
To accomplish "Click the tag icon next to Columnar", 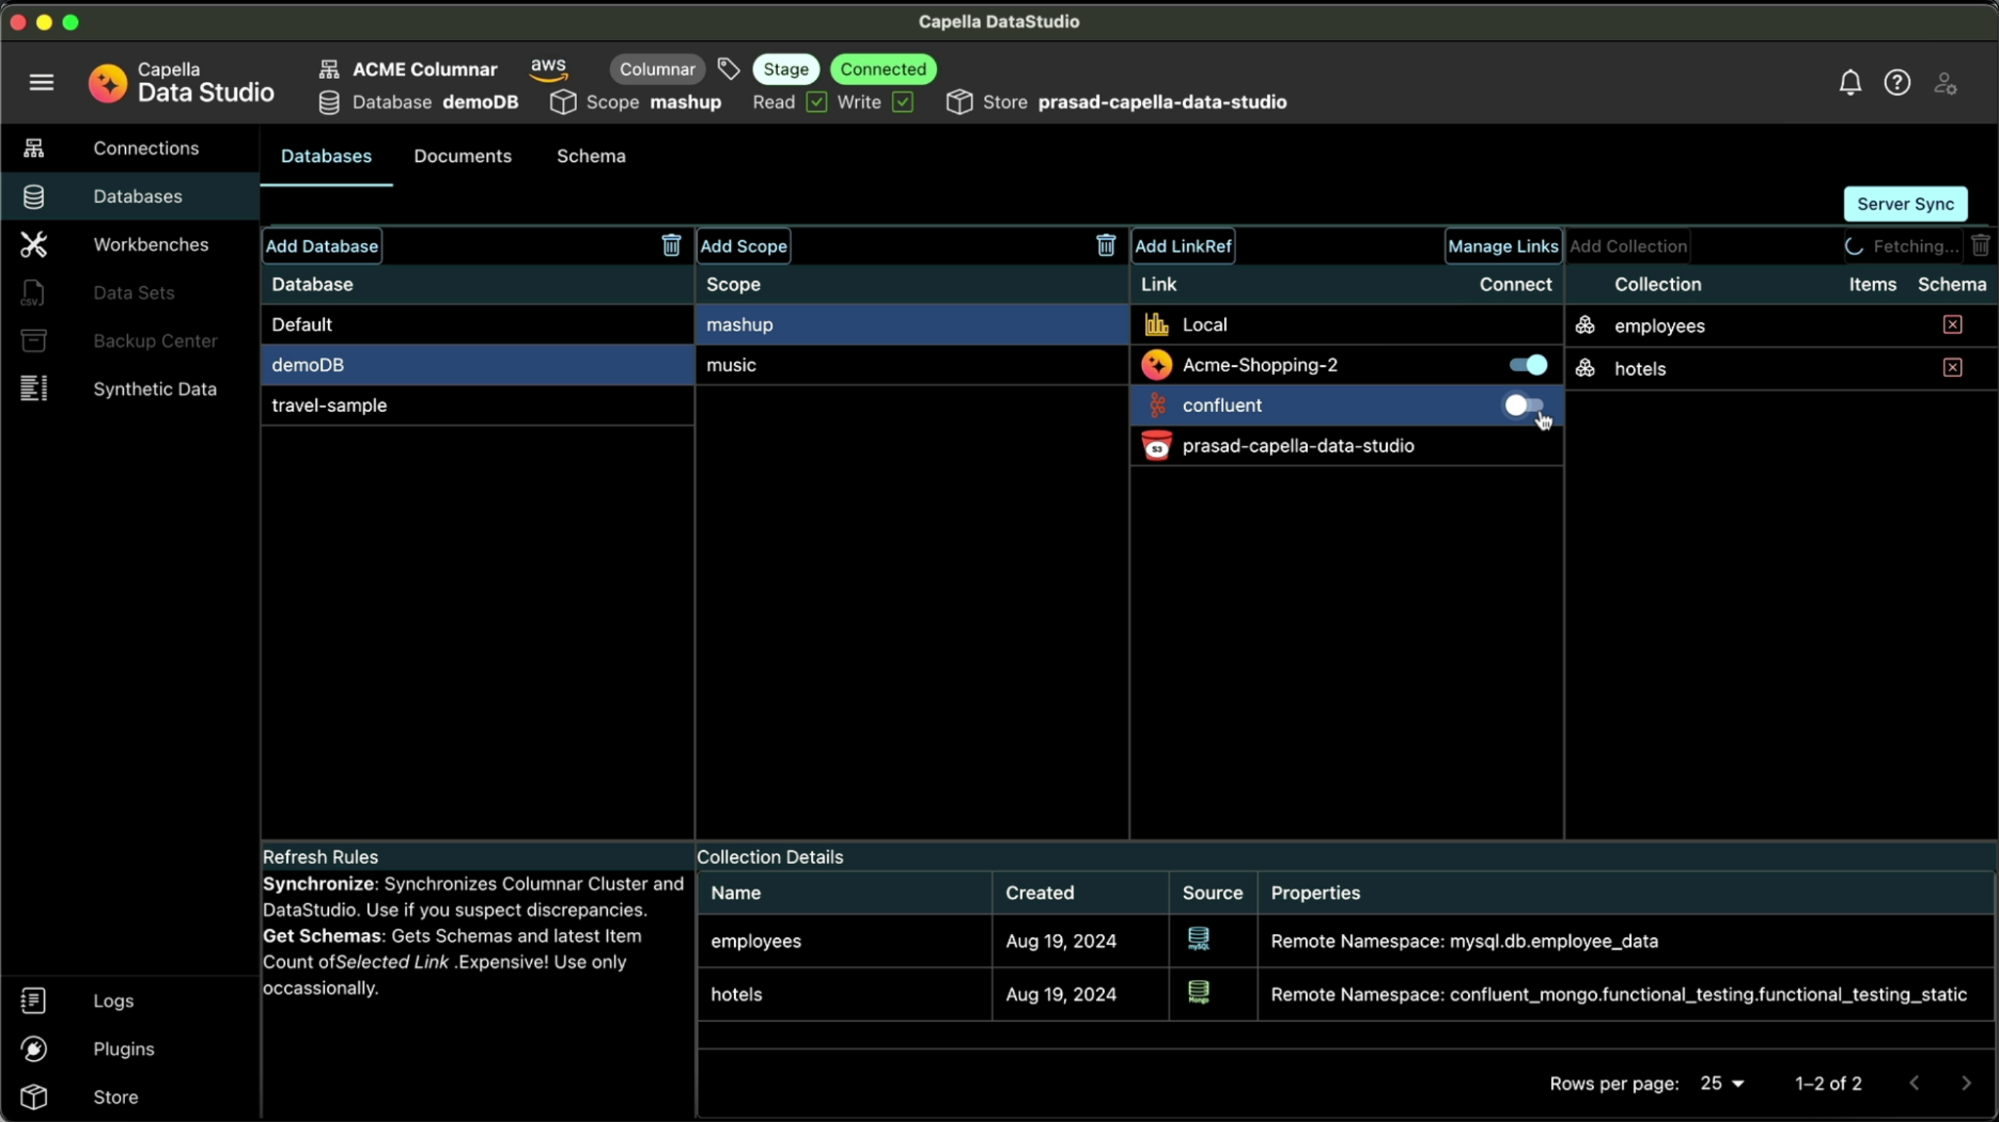I will click(729, 69).
